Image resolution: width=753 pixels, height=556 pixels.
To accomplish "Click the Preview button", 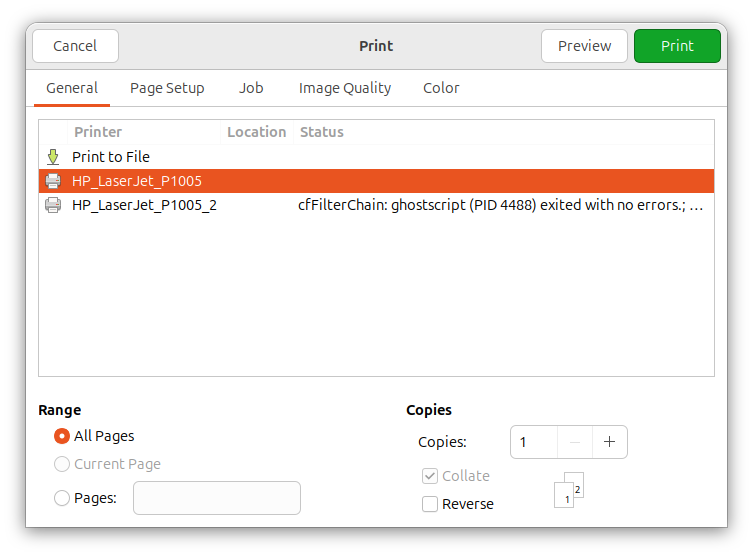I will point(584,46).
